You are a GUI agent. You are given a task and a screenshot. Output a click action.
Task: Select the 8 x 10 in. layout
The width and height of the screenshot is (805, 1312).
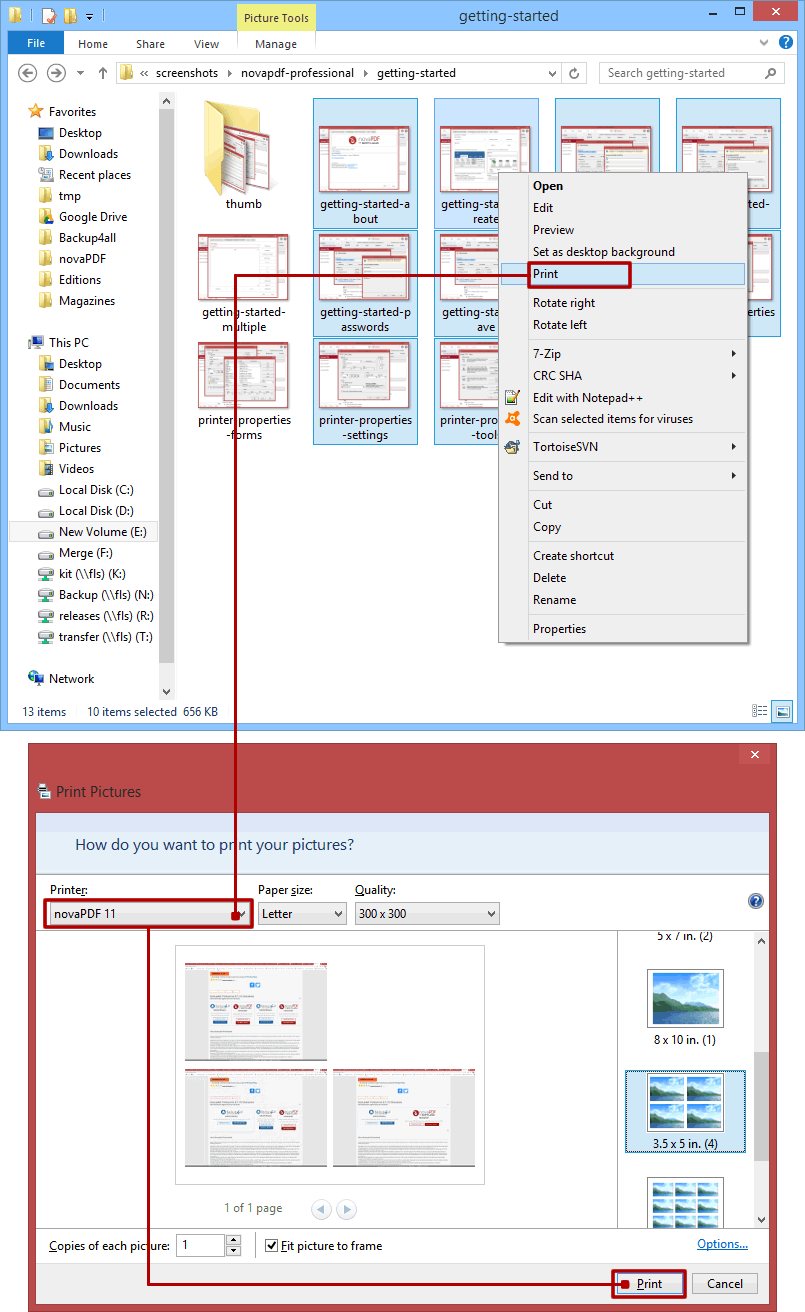(x=685, y=1006)
